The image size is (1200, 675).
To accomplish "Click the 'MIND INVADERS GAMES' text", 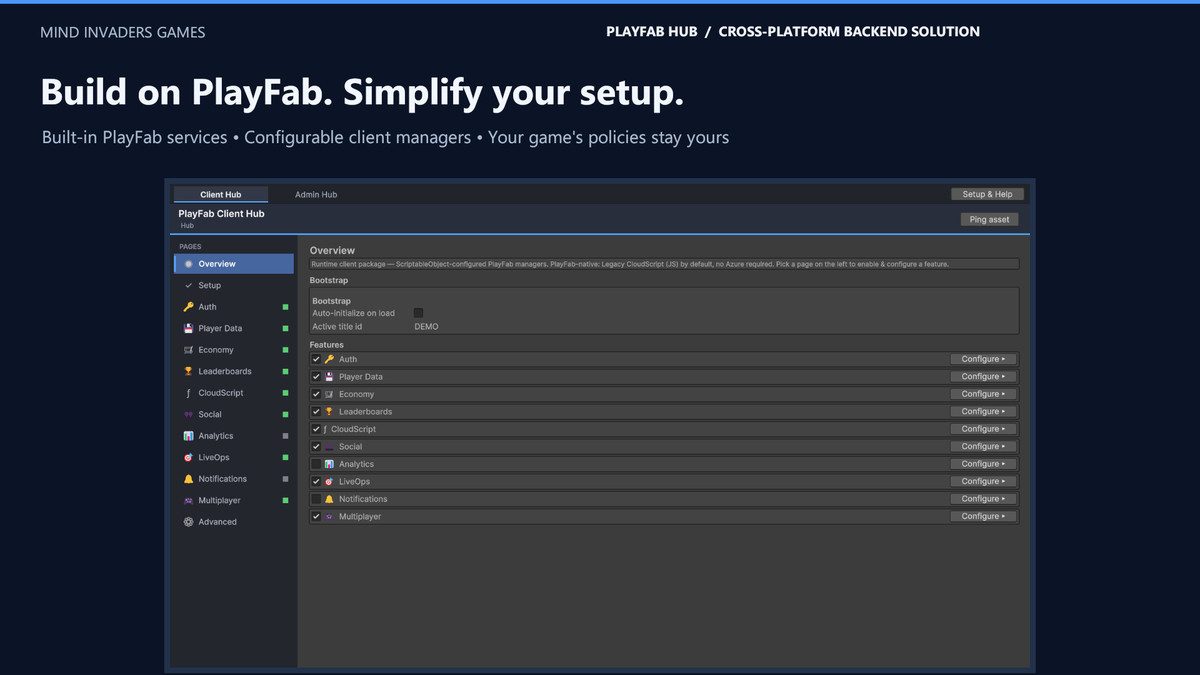I will point(122,32).
